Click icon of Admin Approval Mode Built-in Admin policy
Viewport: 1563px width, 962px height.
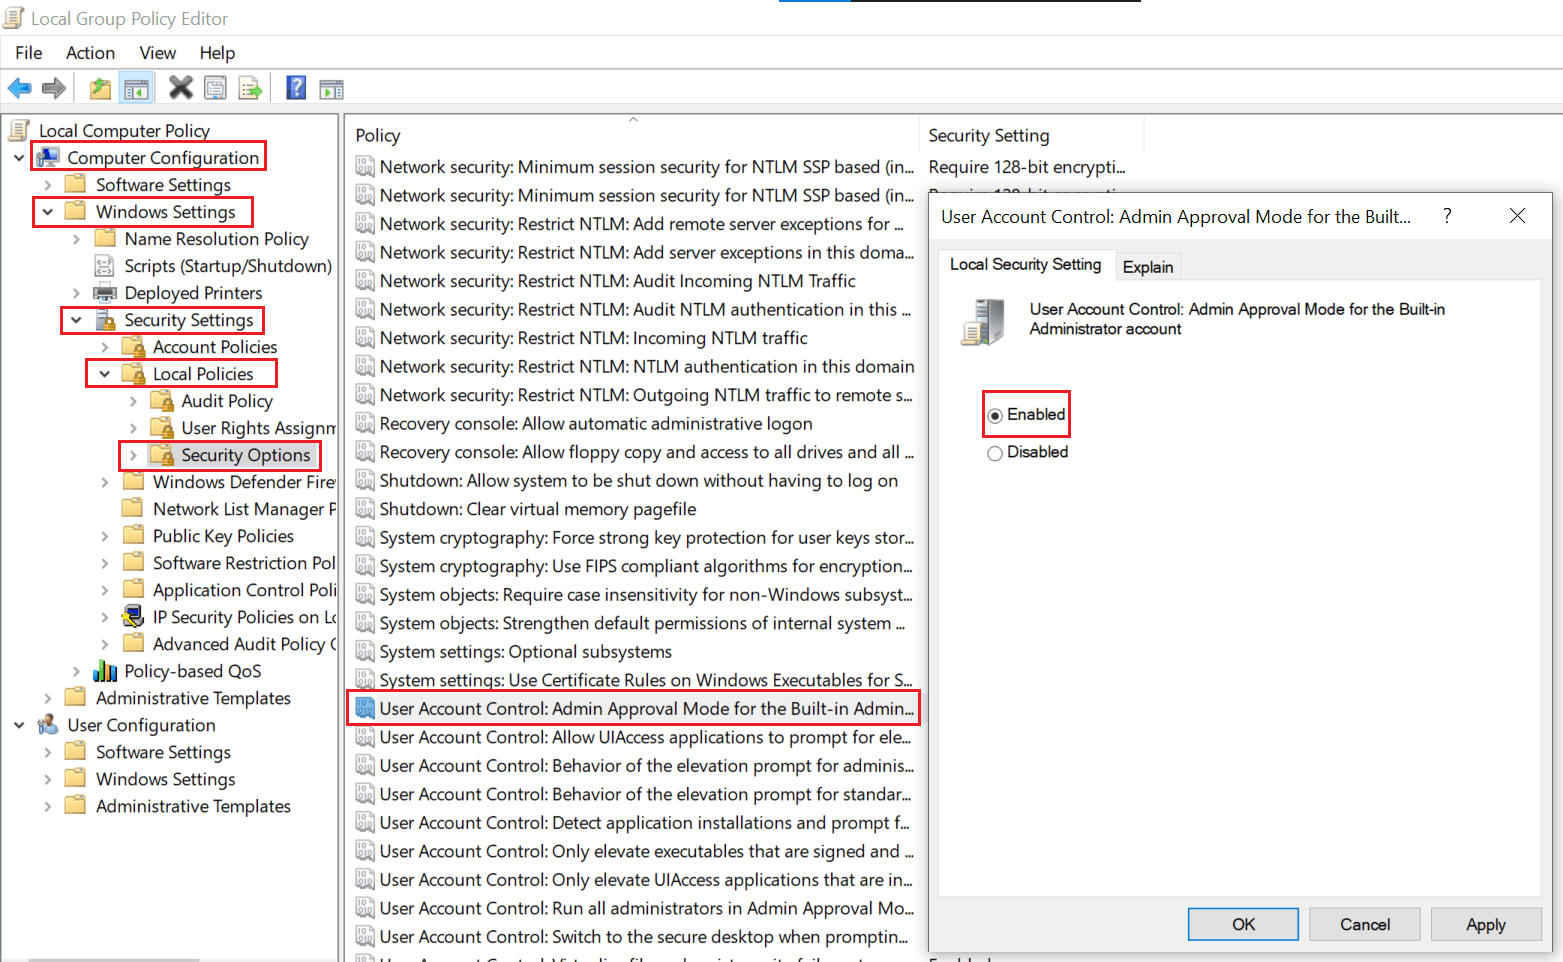365,709
